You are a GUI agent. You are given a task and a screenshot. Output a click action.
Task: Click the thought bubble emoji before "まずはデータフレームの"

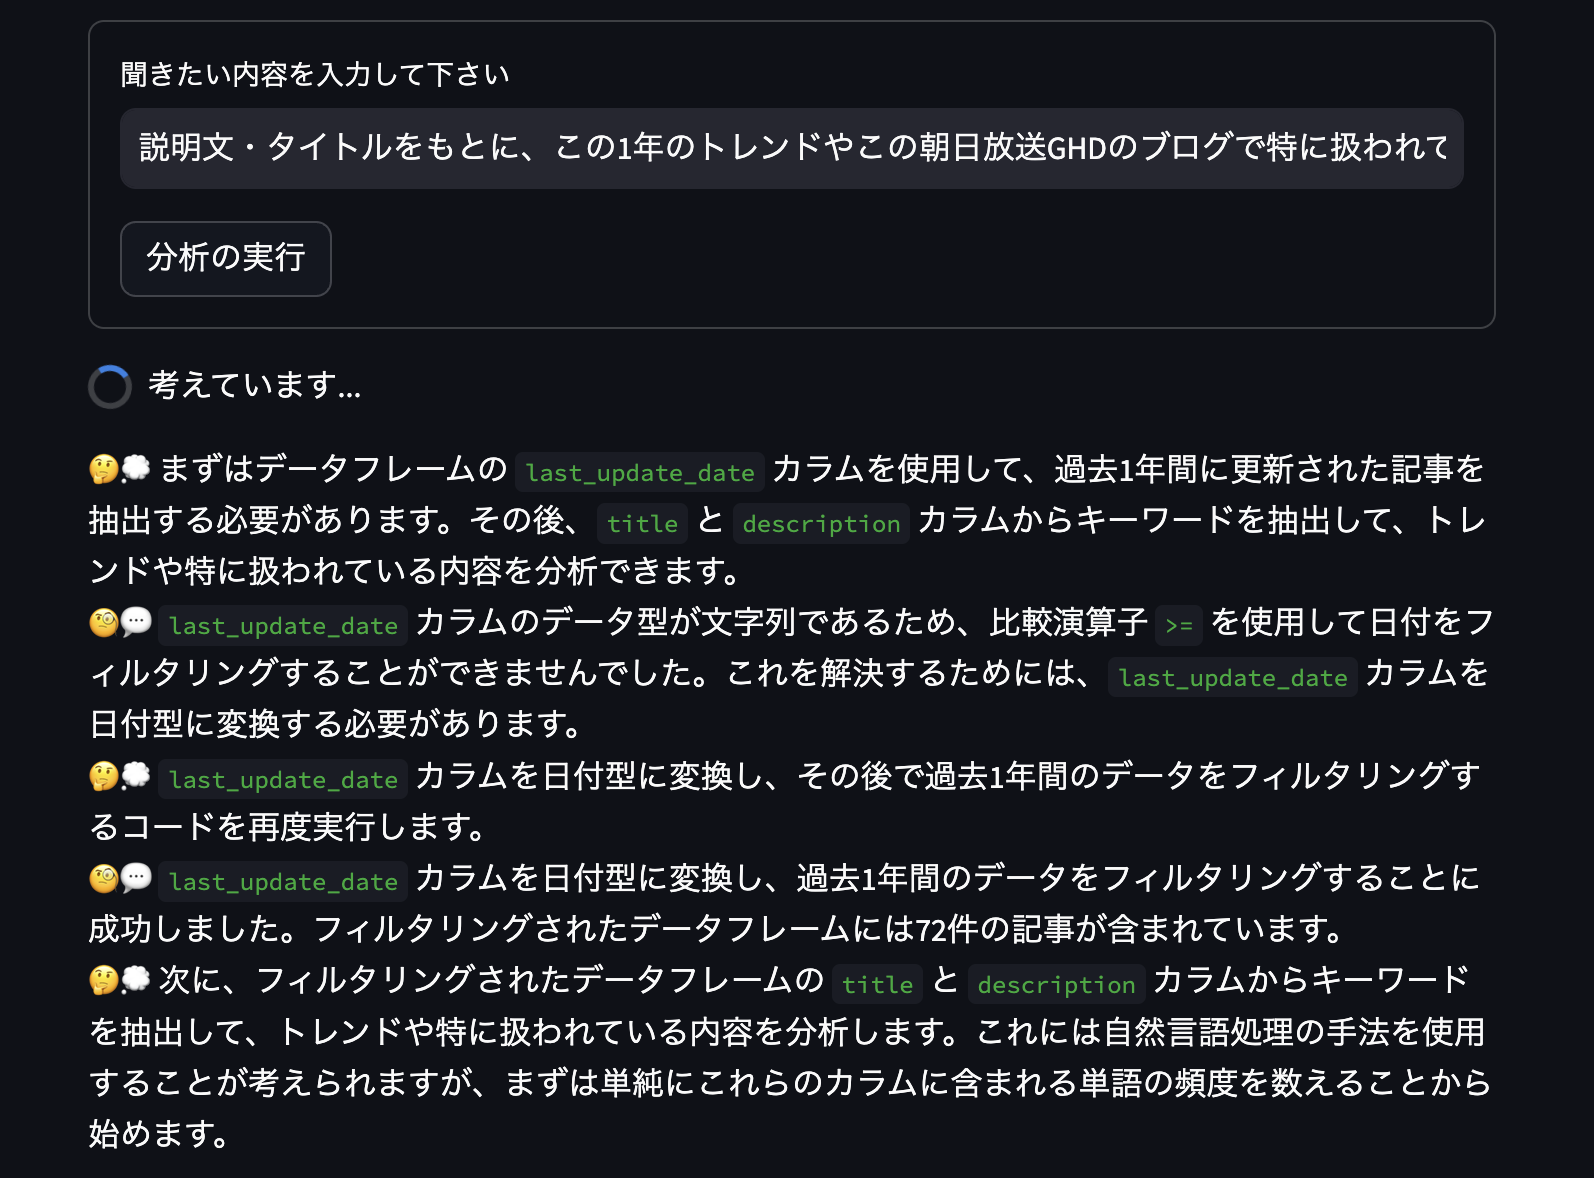coord(136,468)
